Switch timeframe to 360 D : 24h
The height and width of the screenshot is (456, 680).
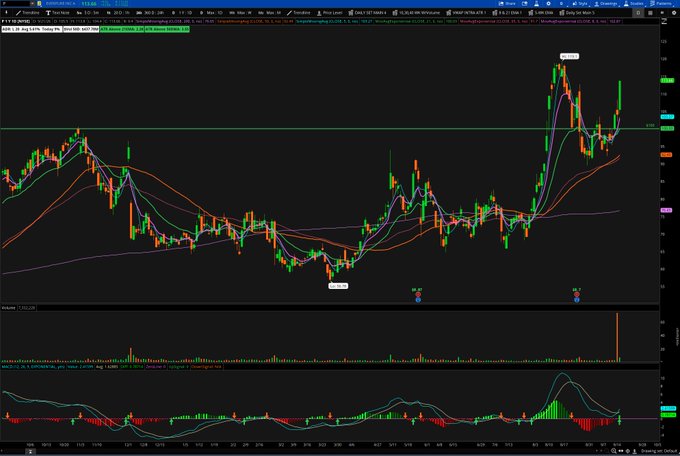[150, 13]
